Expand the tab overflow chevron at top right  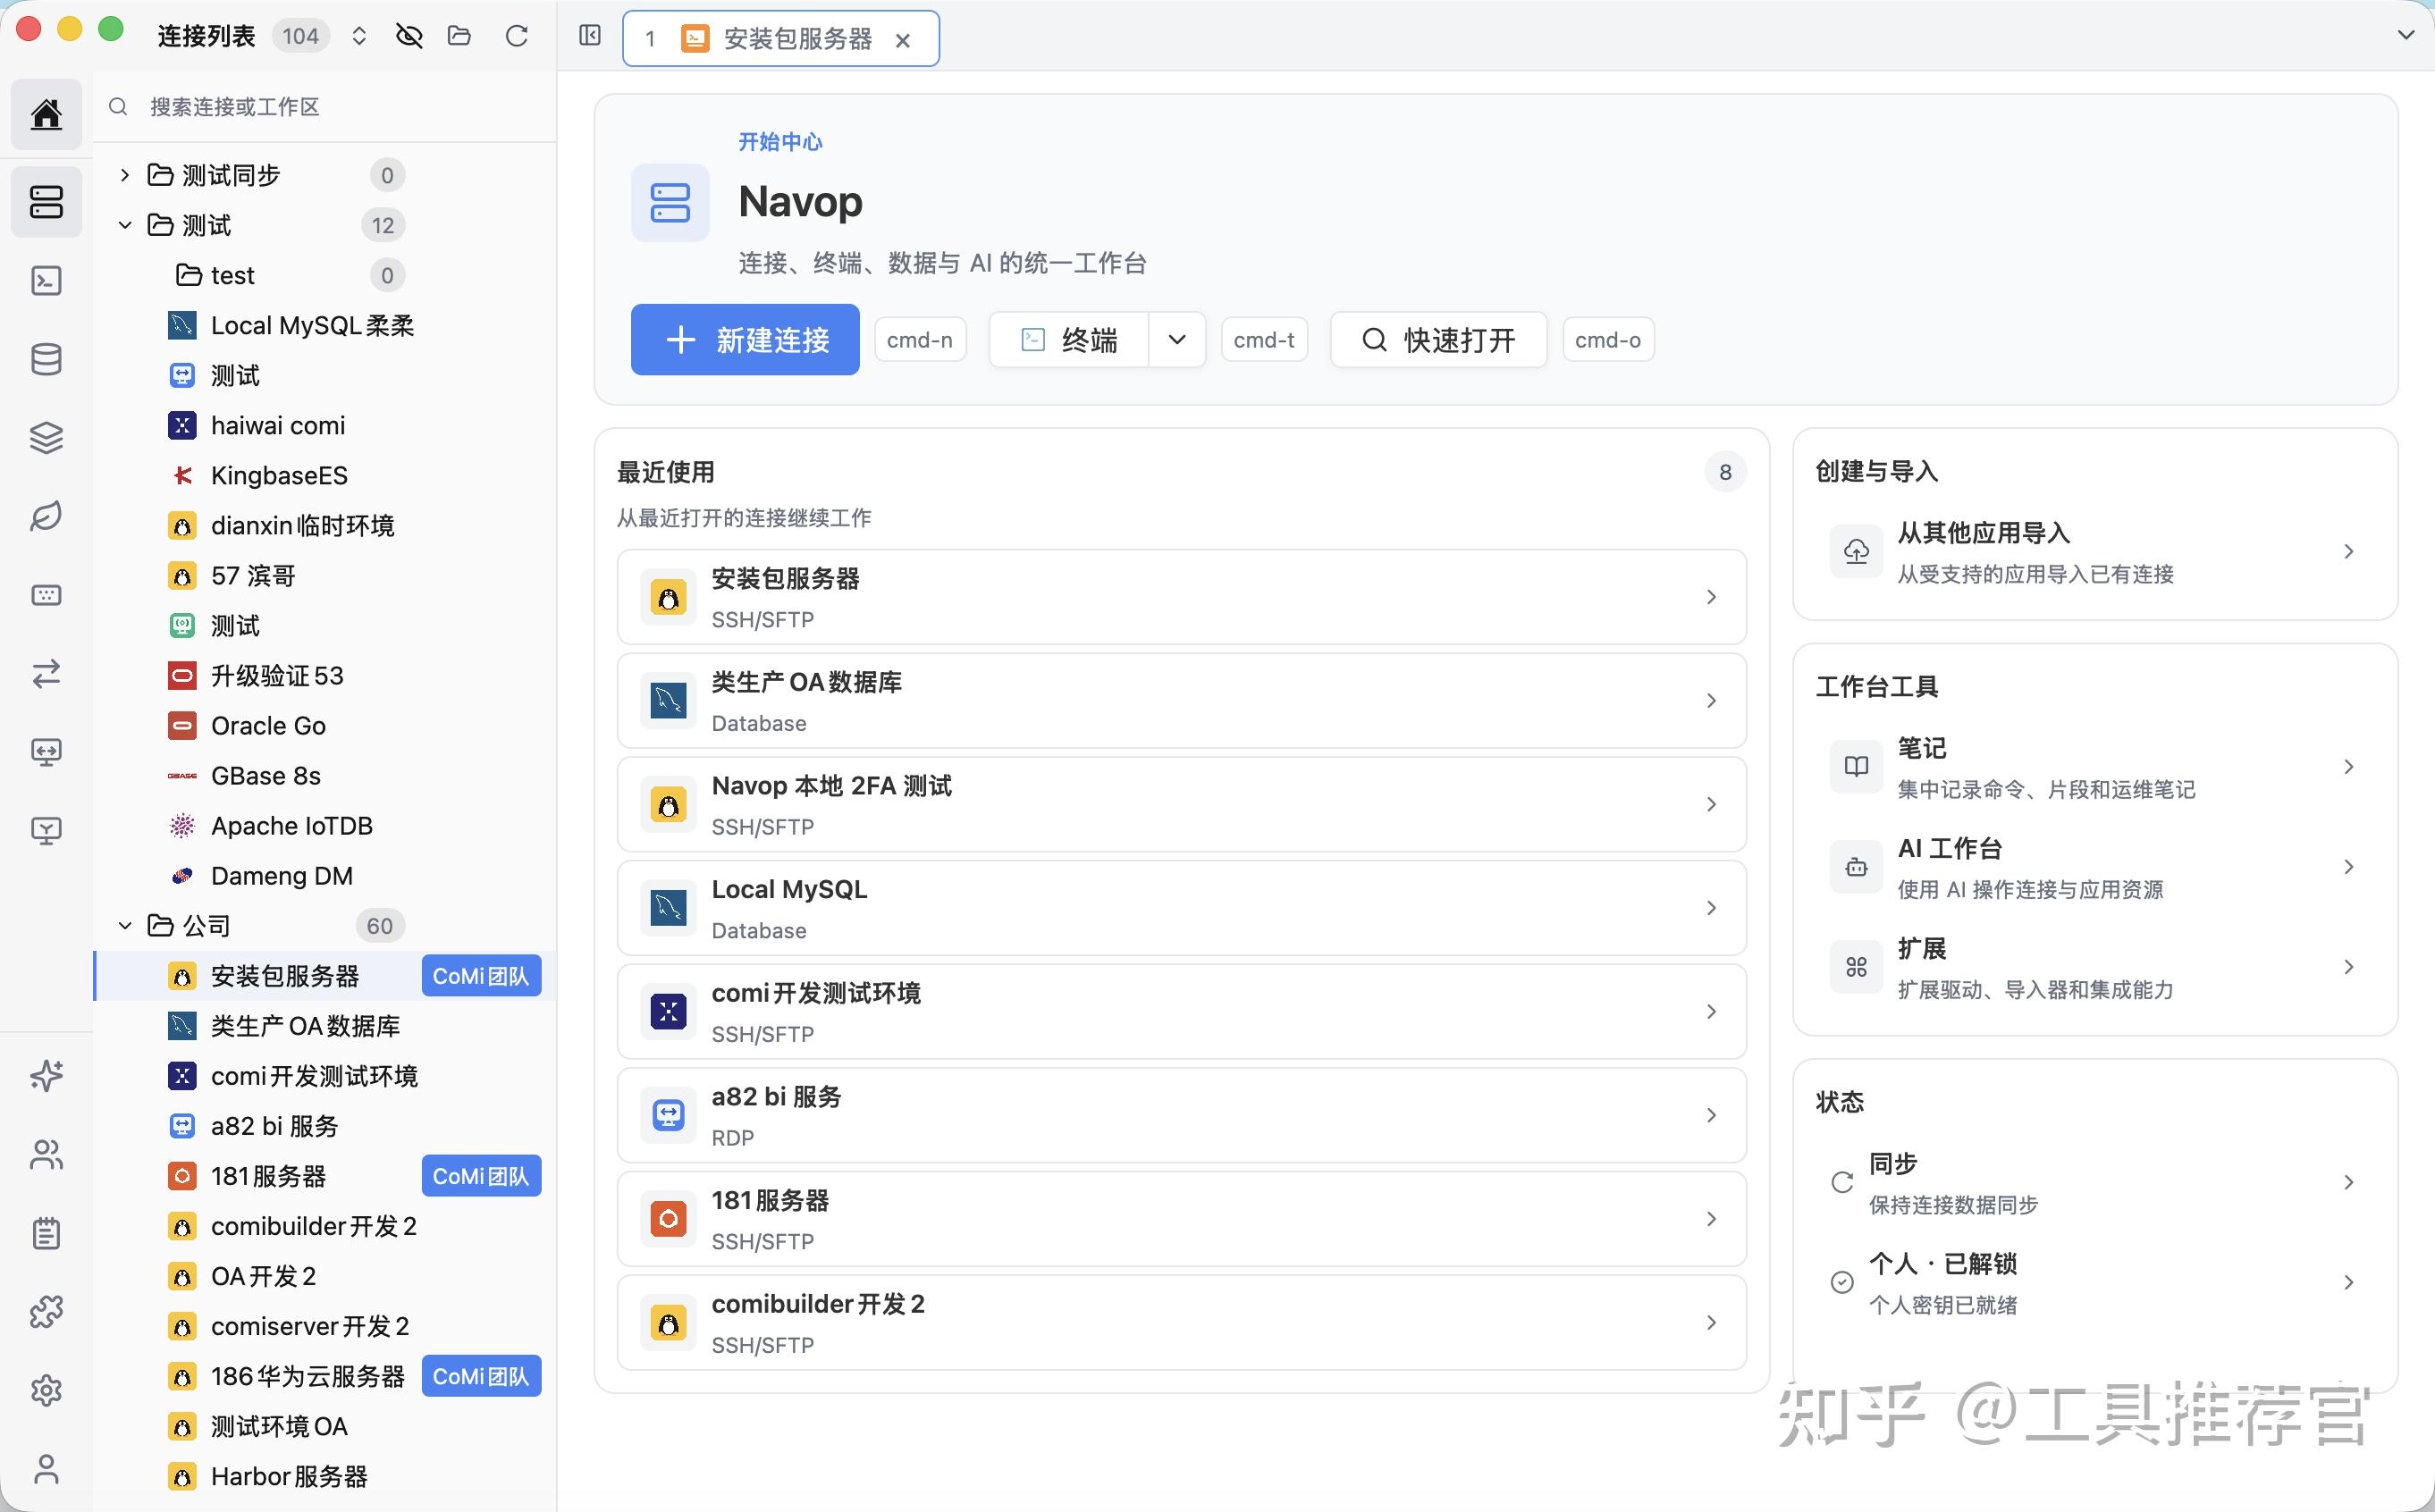tap(2405, 36)
